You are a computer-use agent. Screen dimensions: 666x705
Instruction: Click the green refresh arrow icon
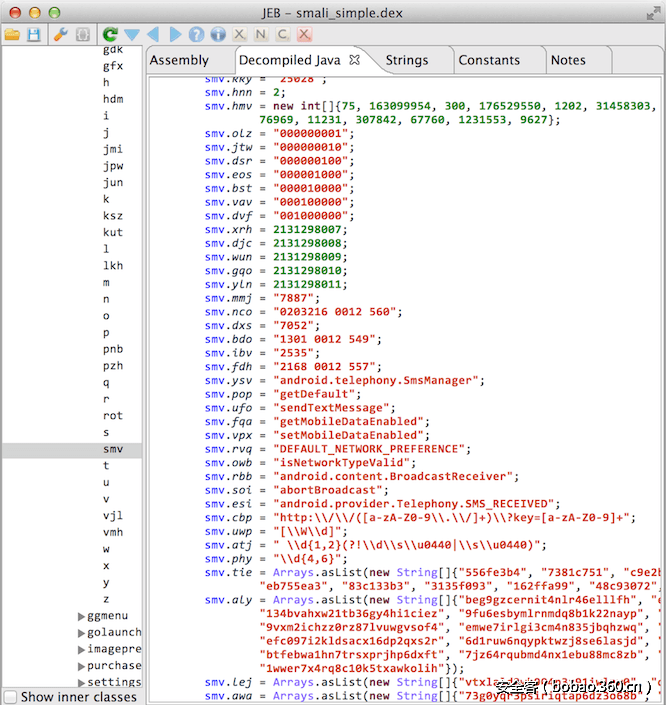(109, 35)
